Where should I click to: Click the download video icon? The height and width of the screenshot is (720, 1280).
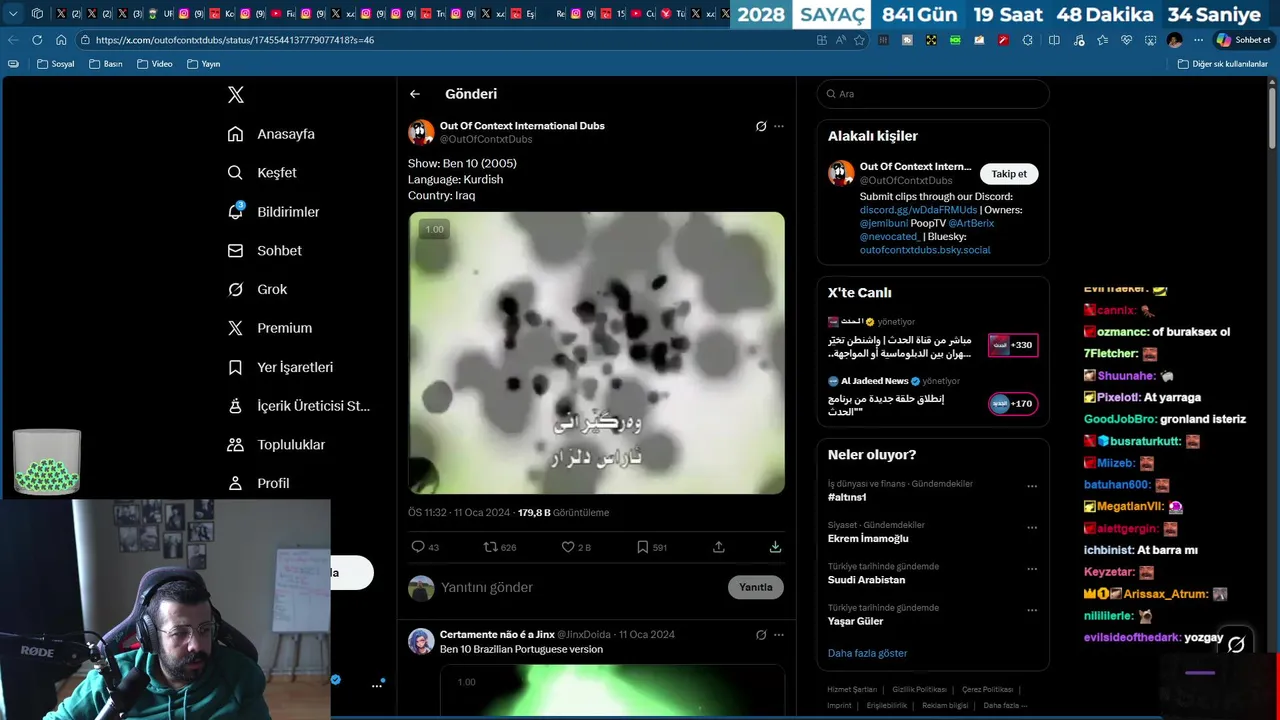775,547
